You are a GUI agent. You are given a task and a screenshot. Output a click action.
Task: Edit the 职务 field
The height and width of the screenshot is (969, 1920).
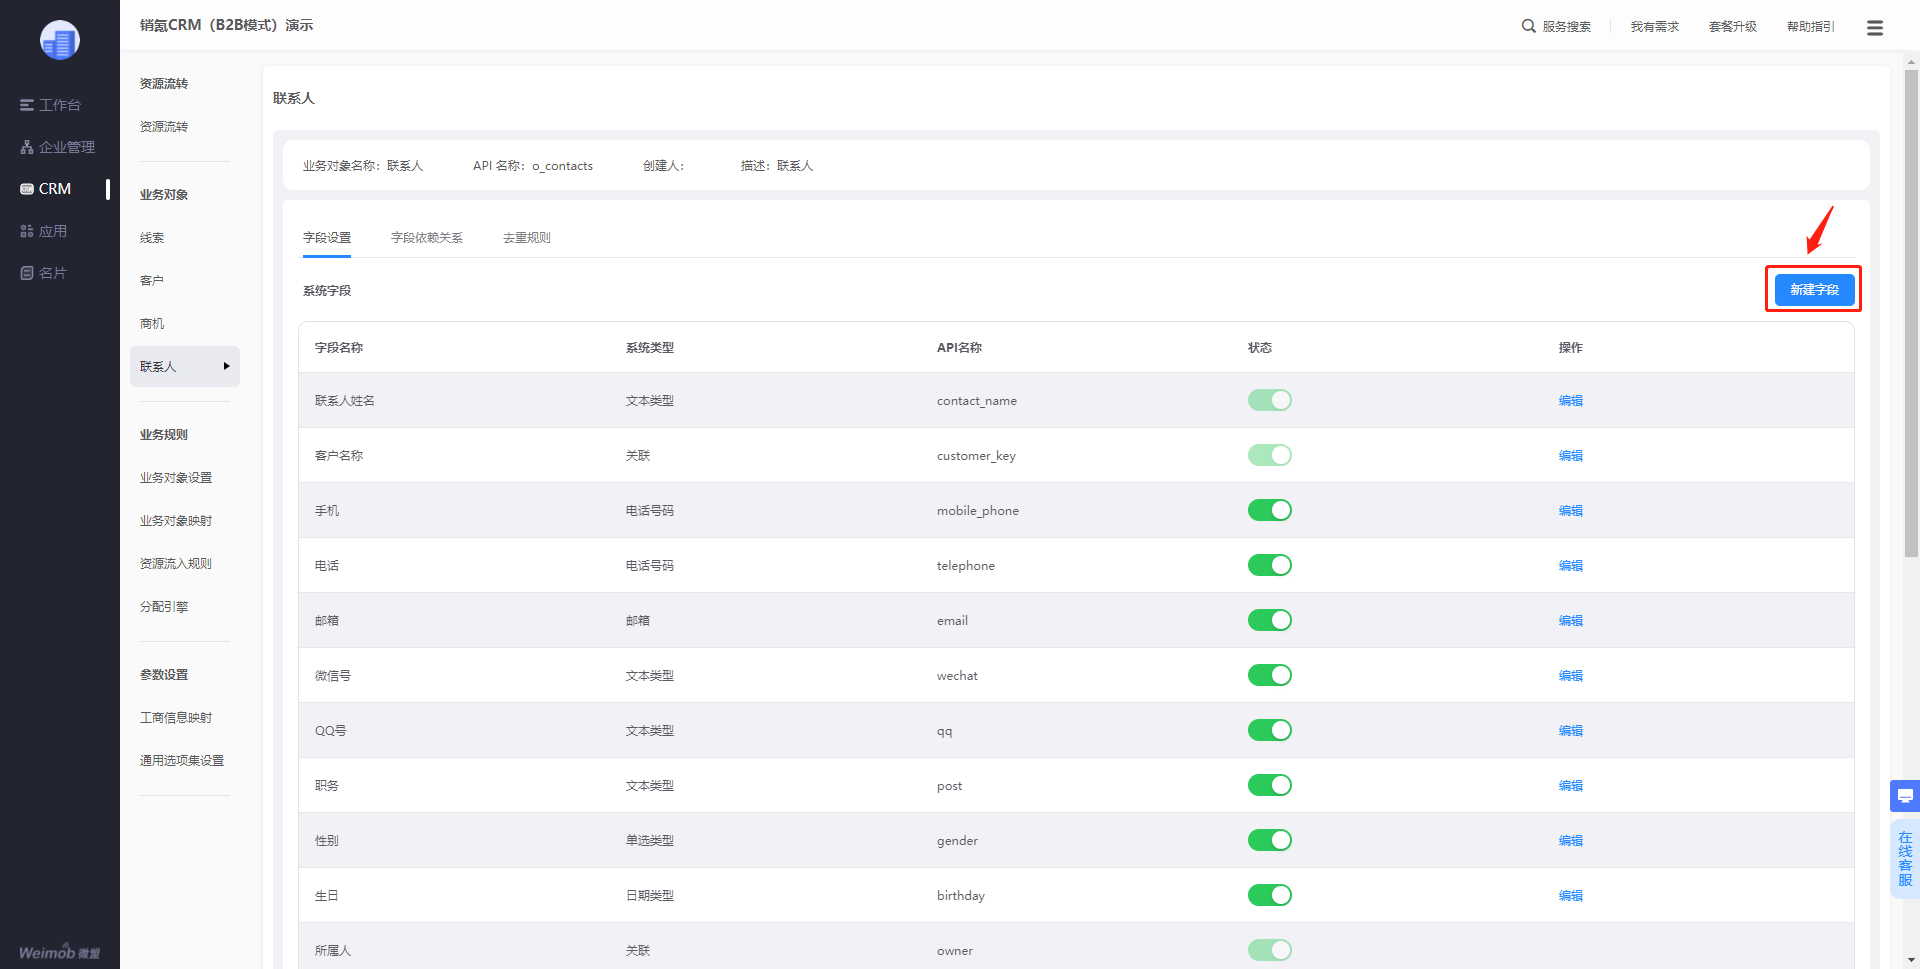click(x=1571, y=786)
